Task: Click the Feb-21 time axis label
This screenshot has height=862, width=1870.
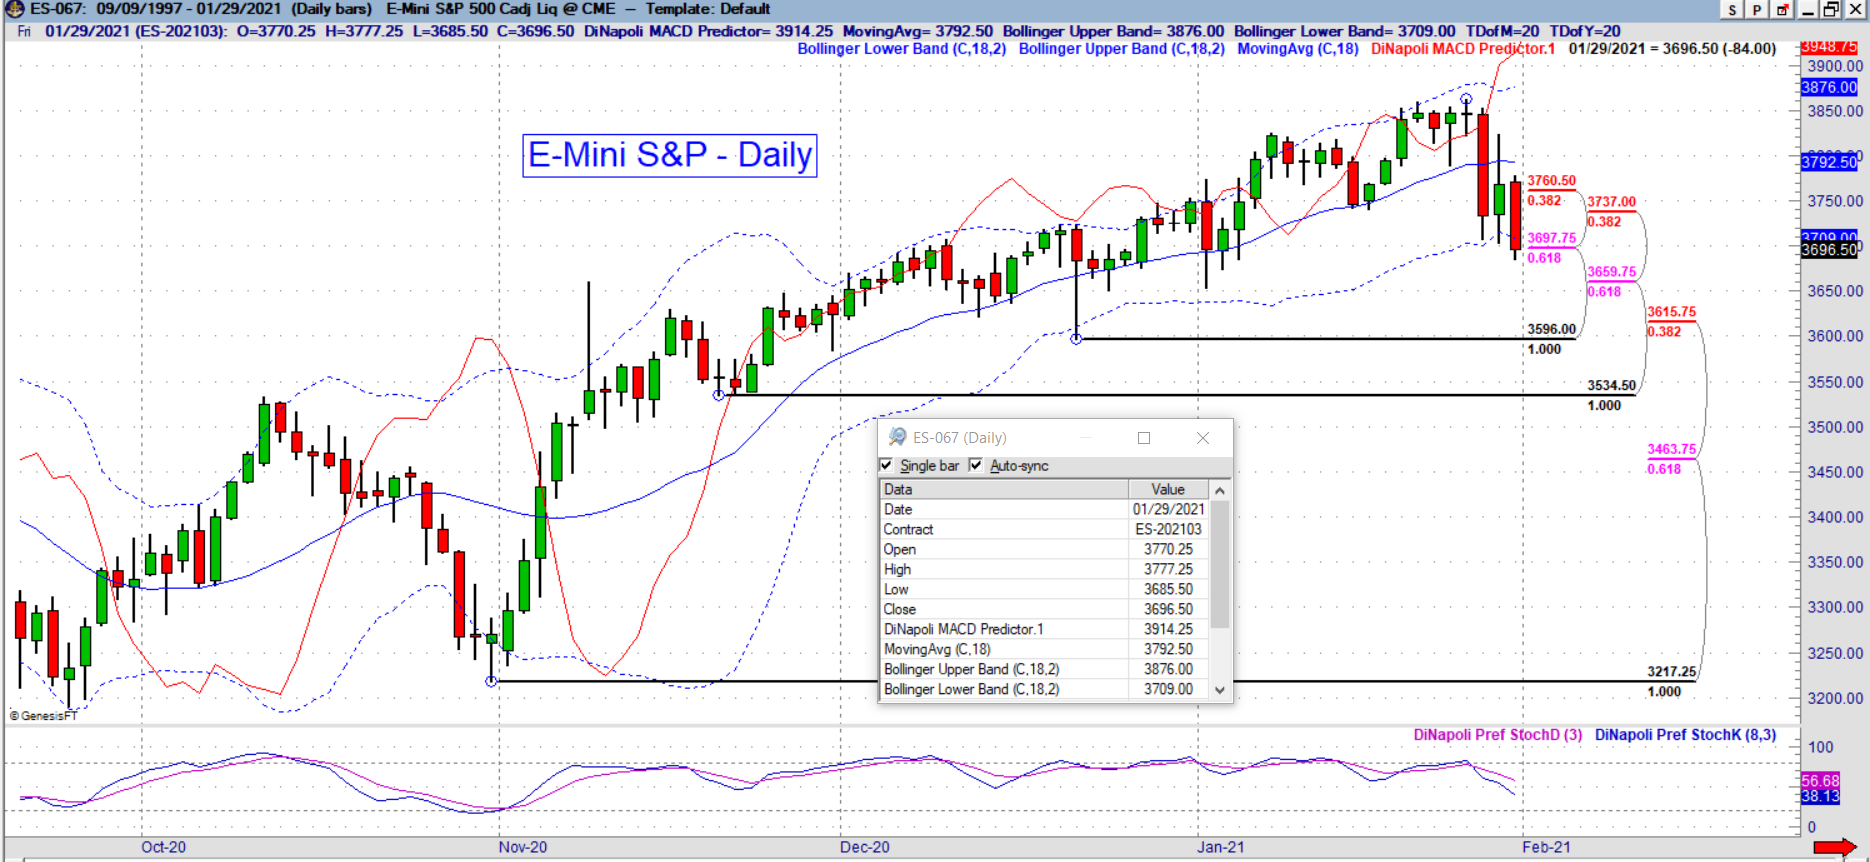Action: click(1546, 847)
